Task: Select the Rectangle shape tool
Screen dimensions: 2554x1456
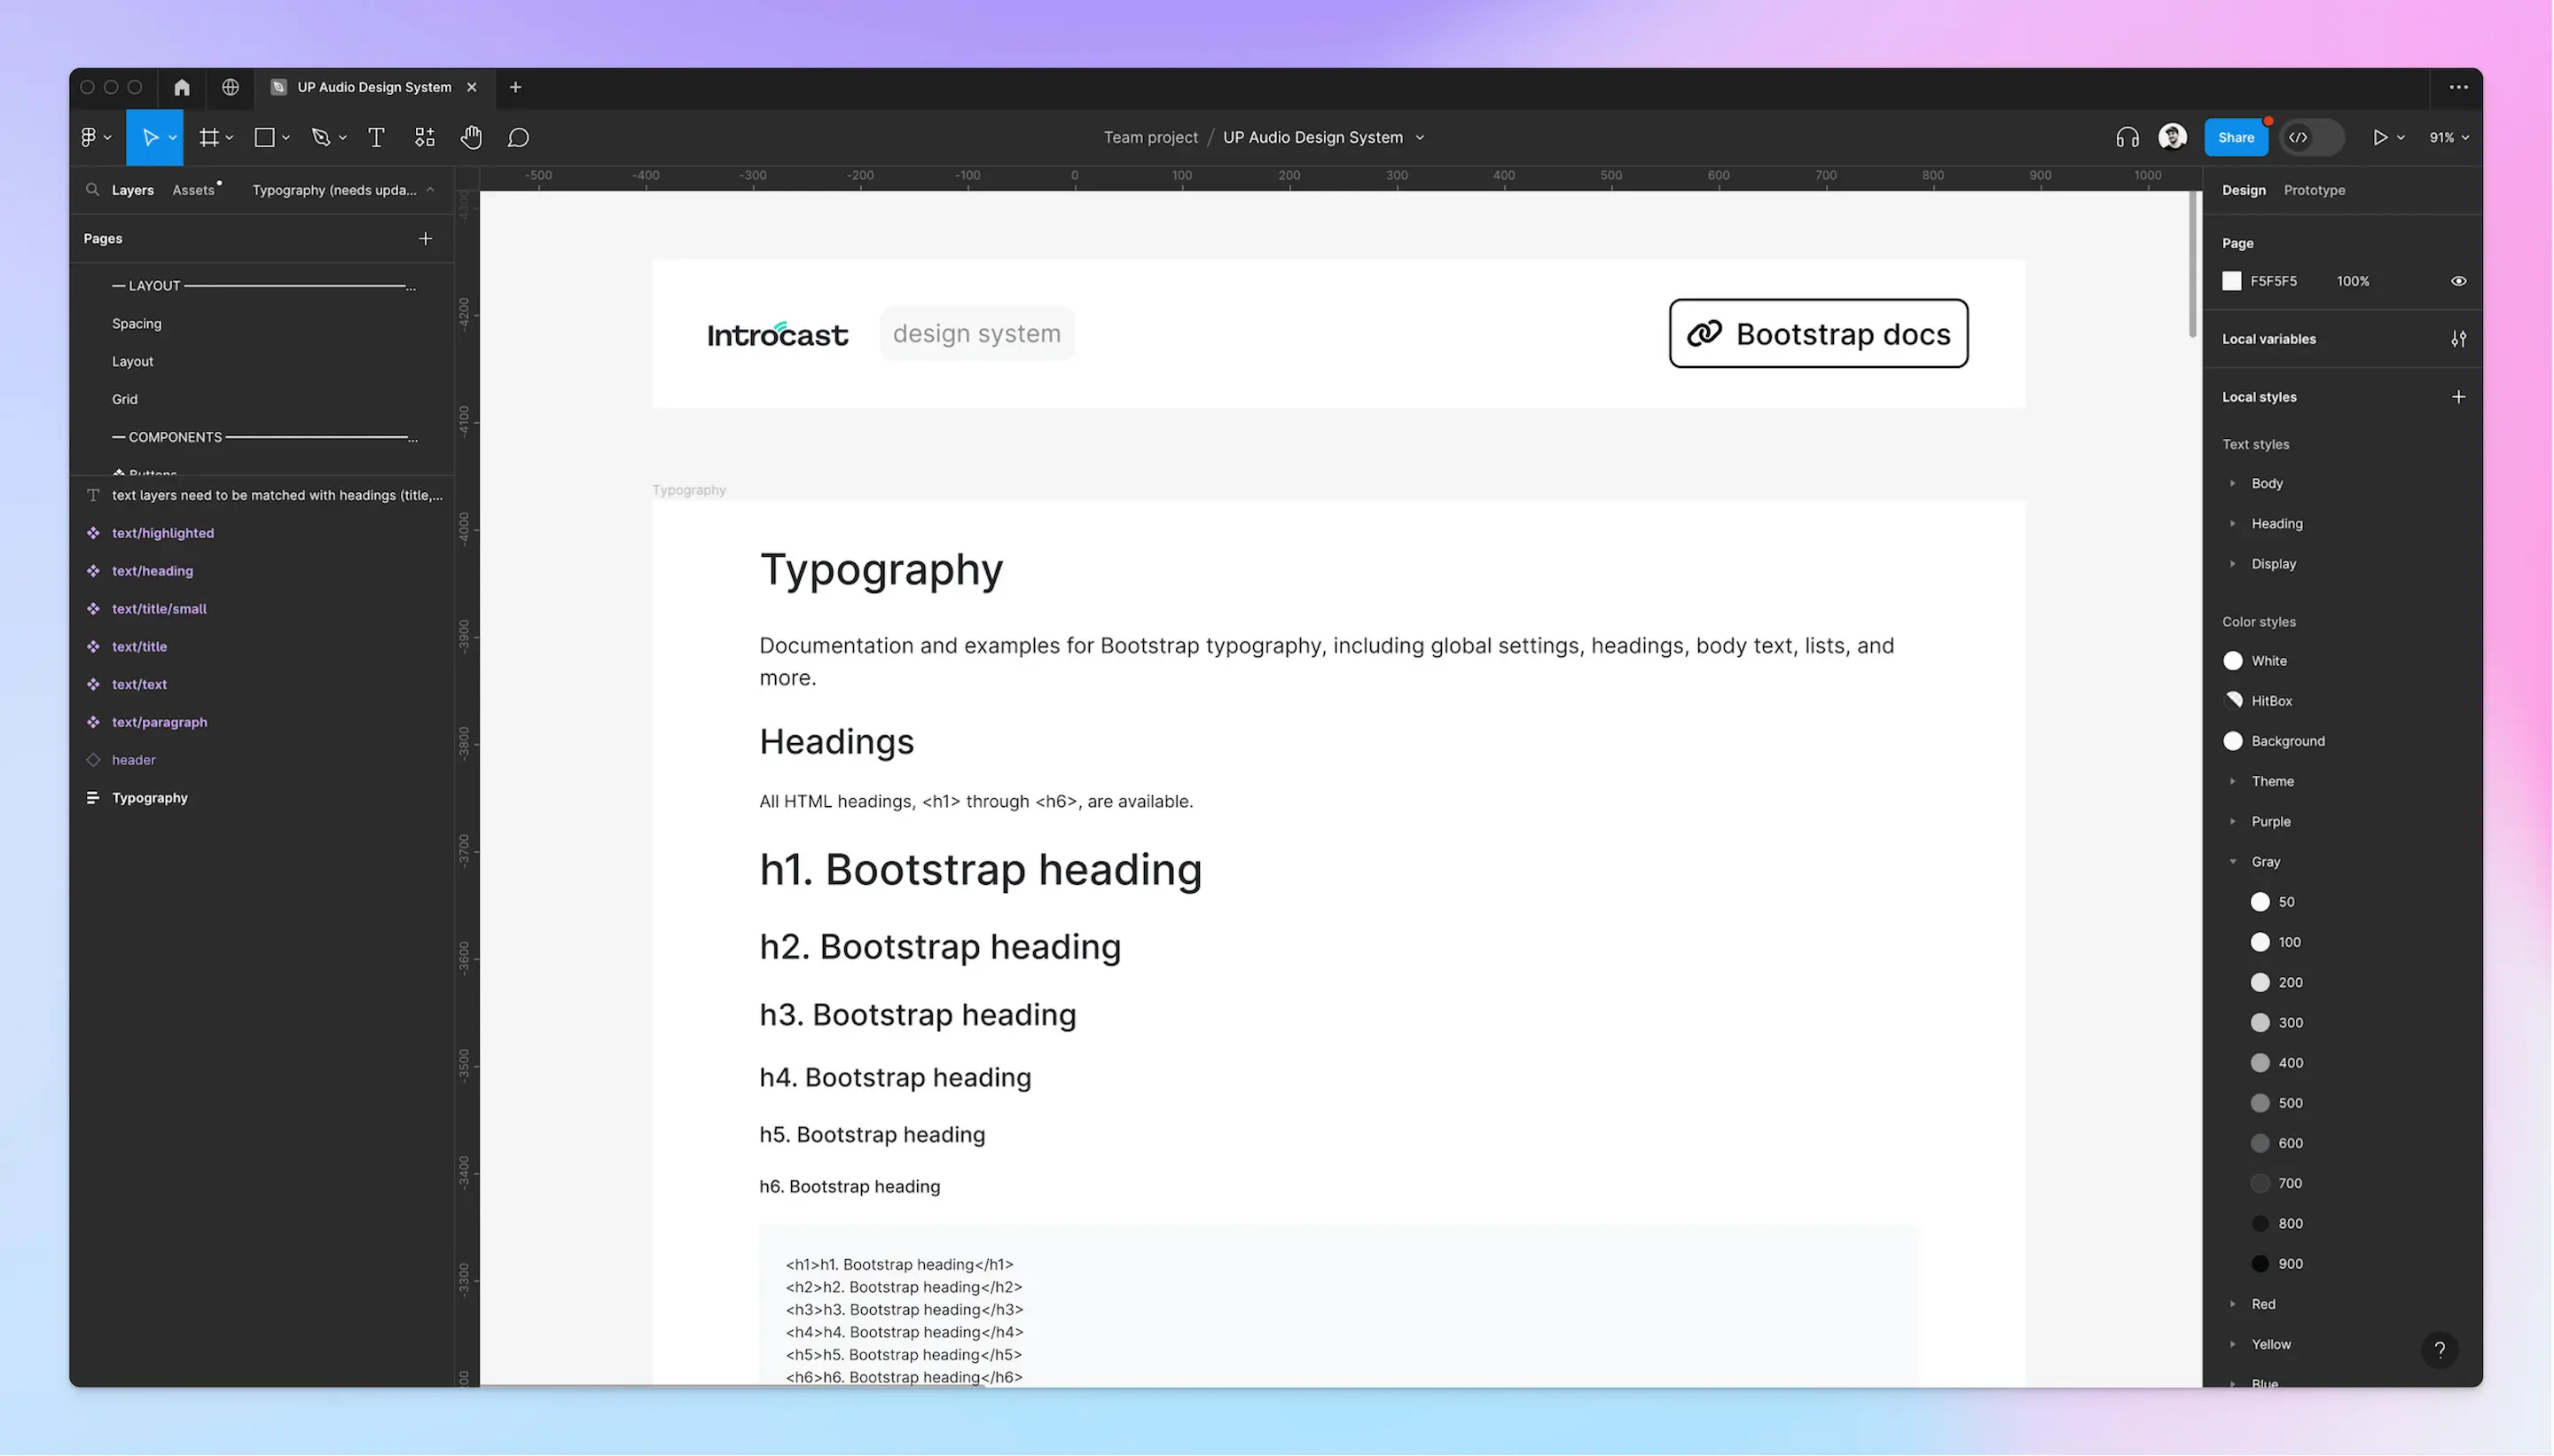Action: pos(264,137)
